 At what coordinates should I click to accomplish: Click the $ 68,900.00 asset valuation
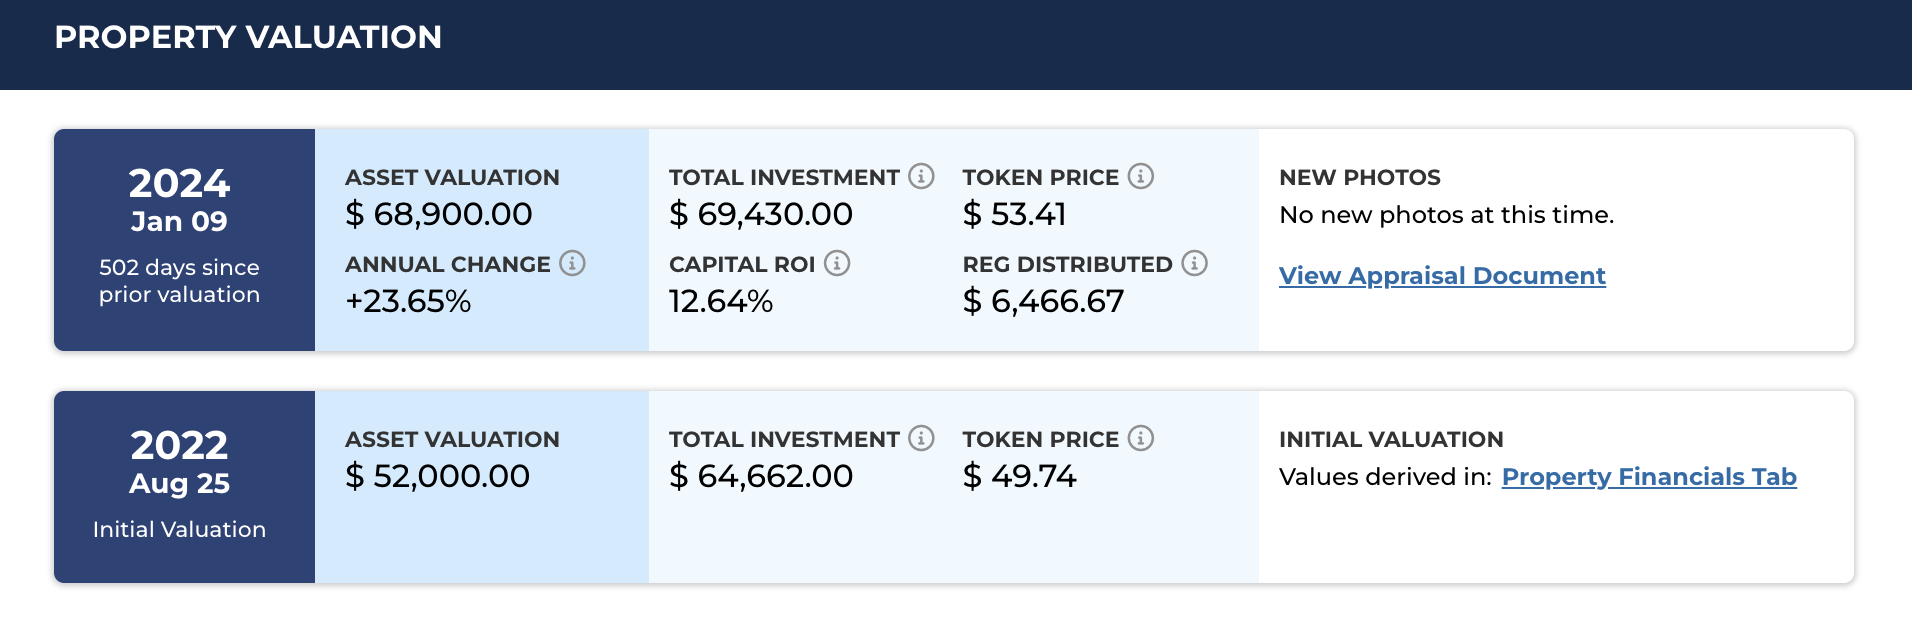click(x=439, y=214)
